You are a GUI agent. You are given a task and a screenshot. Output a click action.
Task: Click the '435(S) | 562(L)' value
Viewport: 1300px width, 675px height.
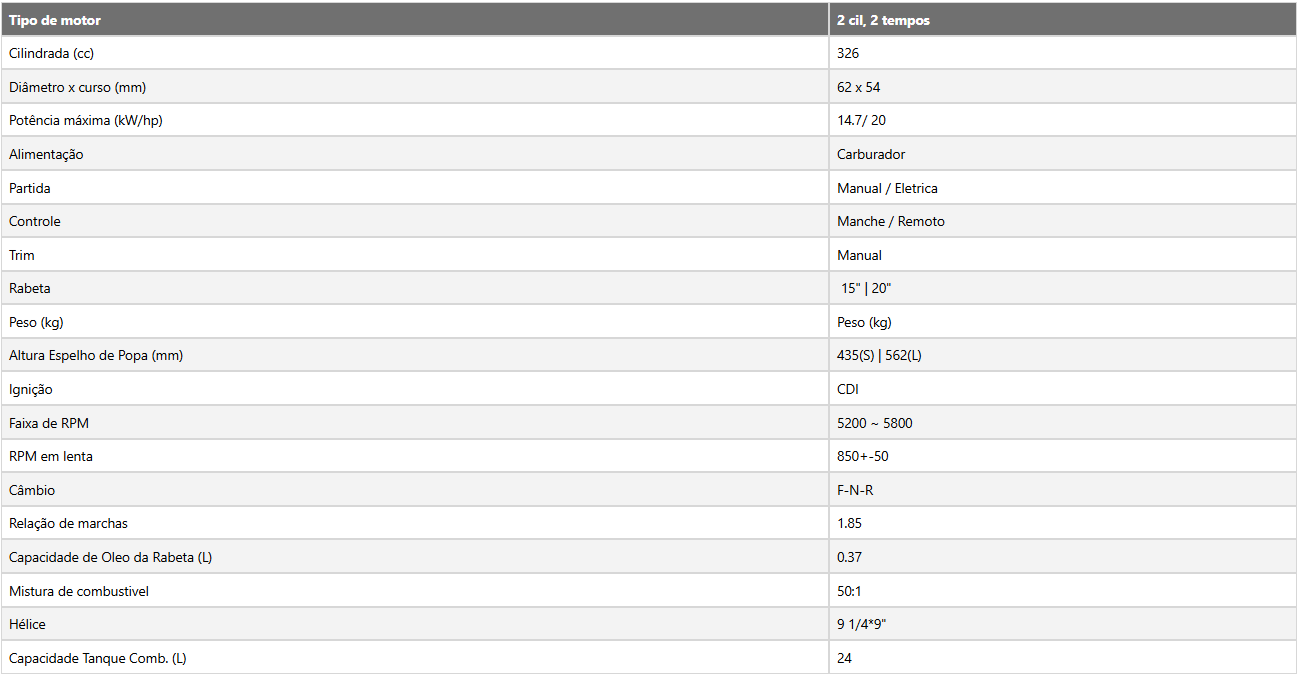click(x=879, y=355)
